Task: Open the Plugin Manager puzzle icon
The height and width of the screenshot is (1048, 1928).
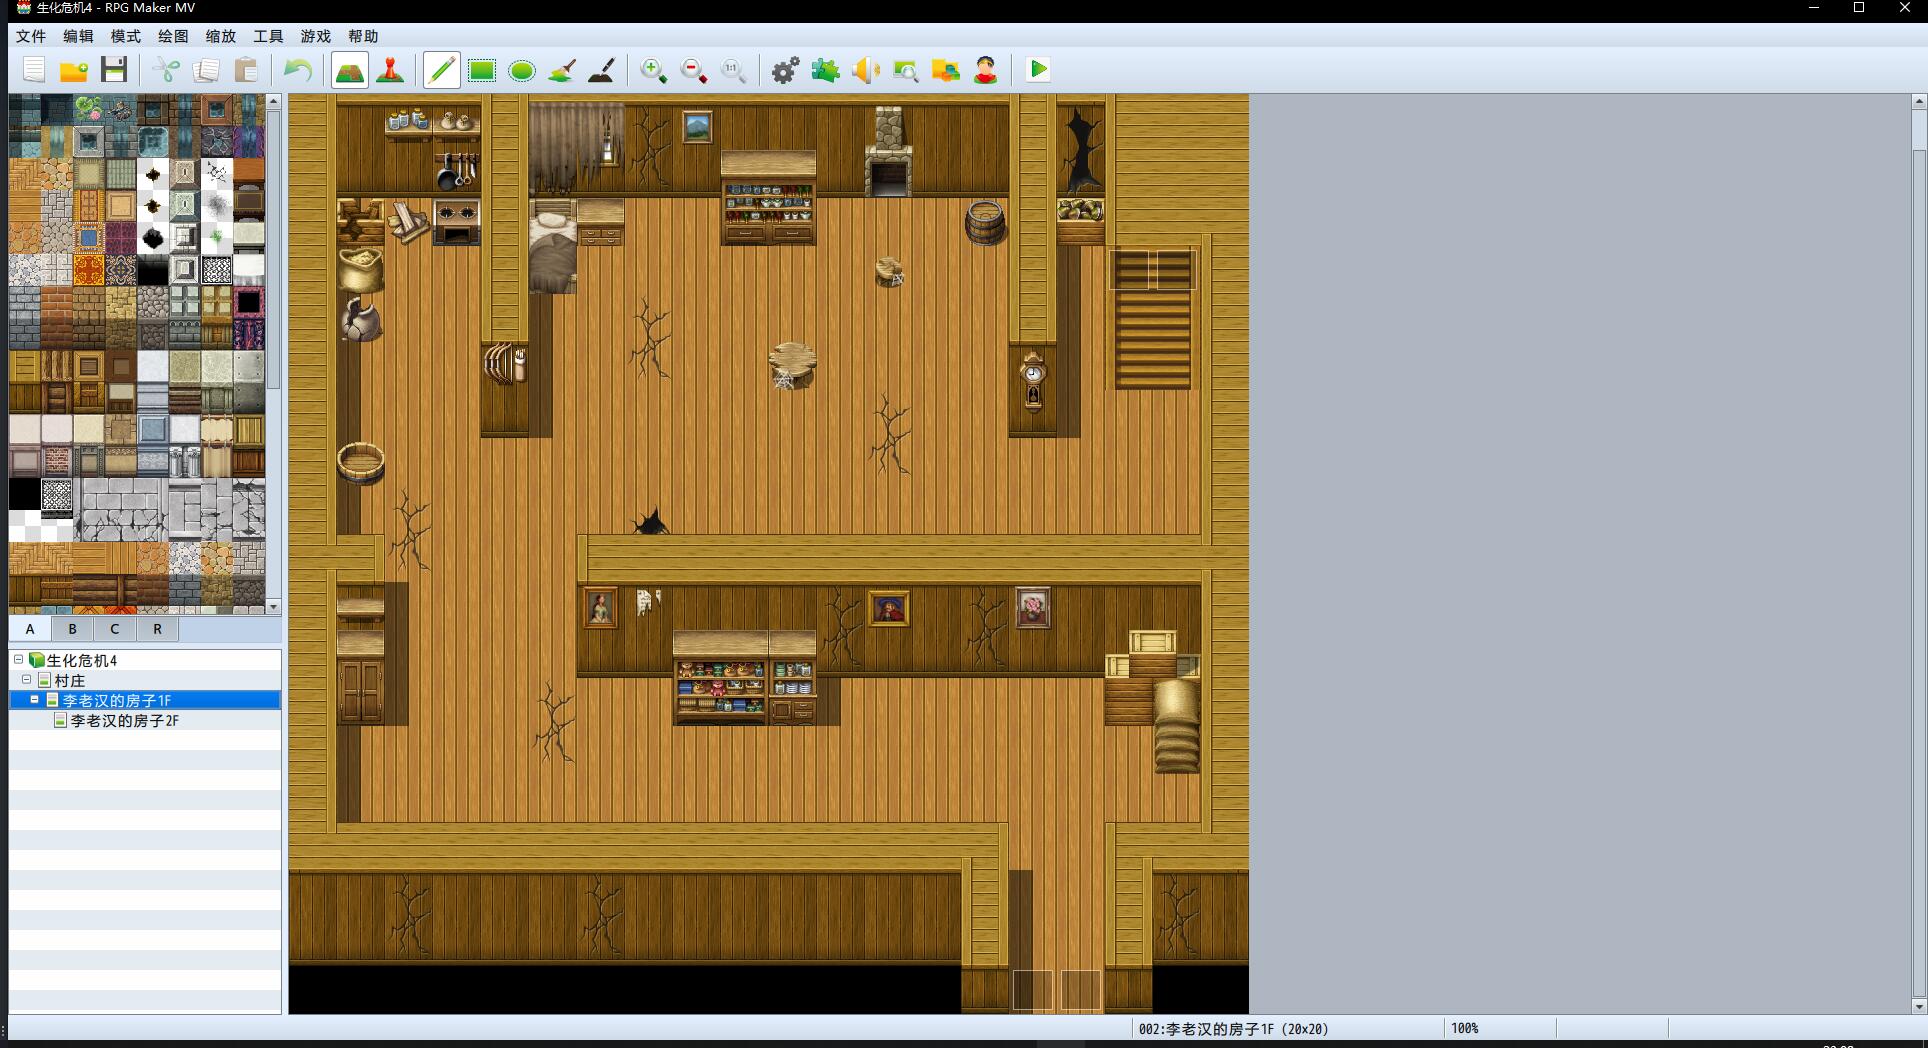Action: 826,70
